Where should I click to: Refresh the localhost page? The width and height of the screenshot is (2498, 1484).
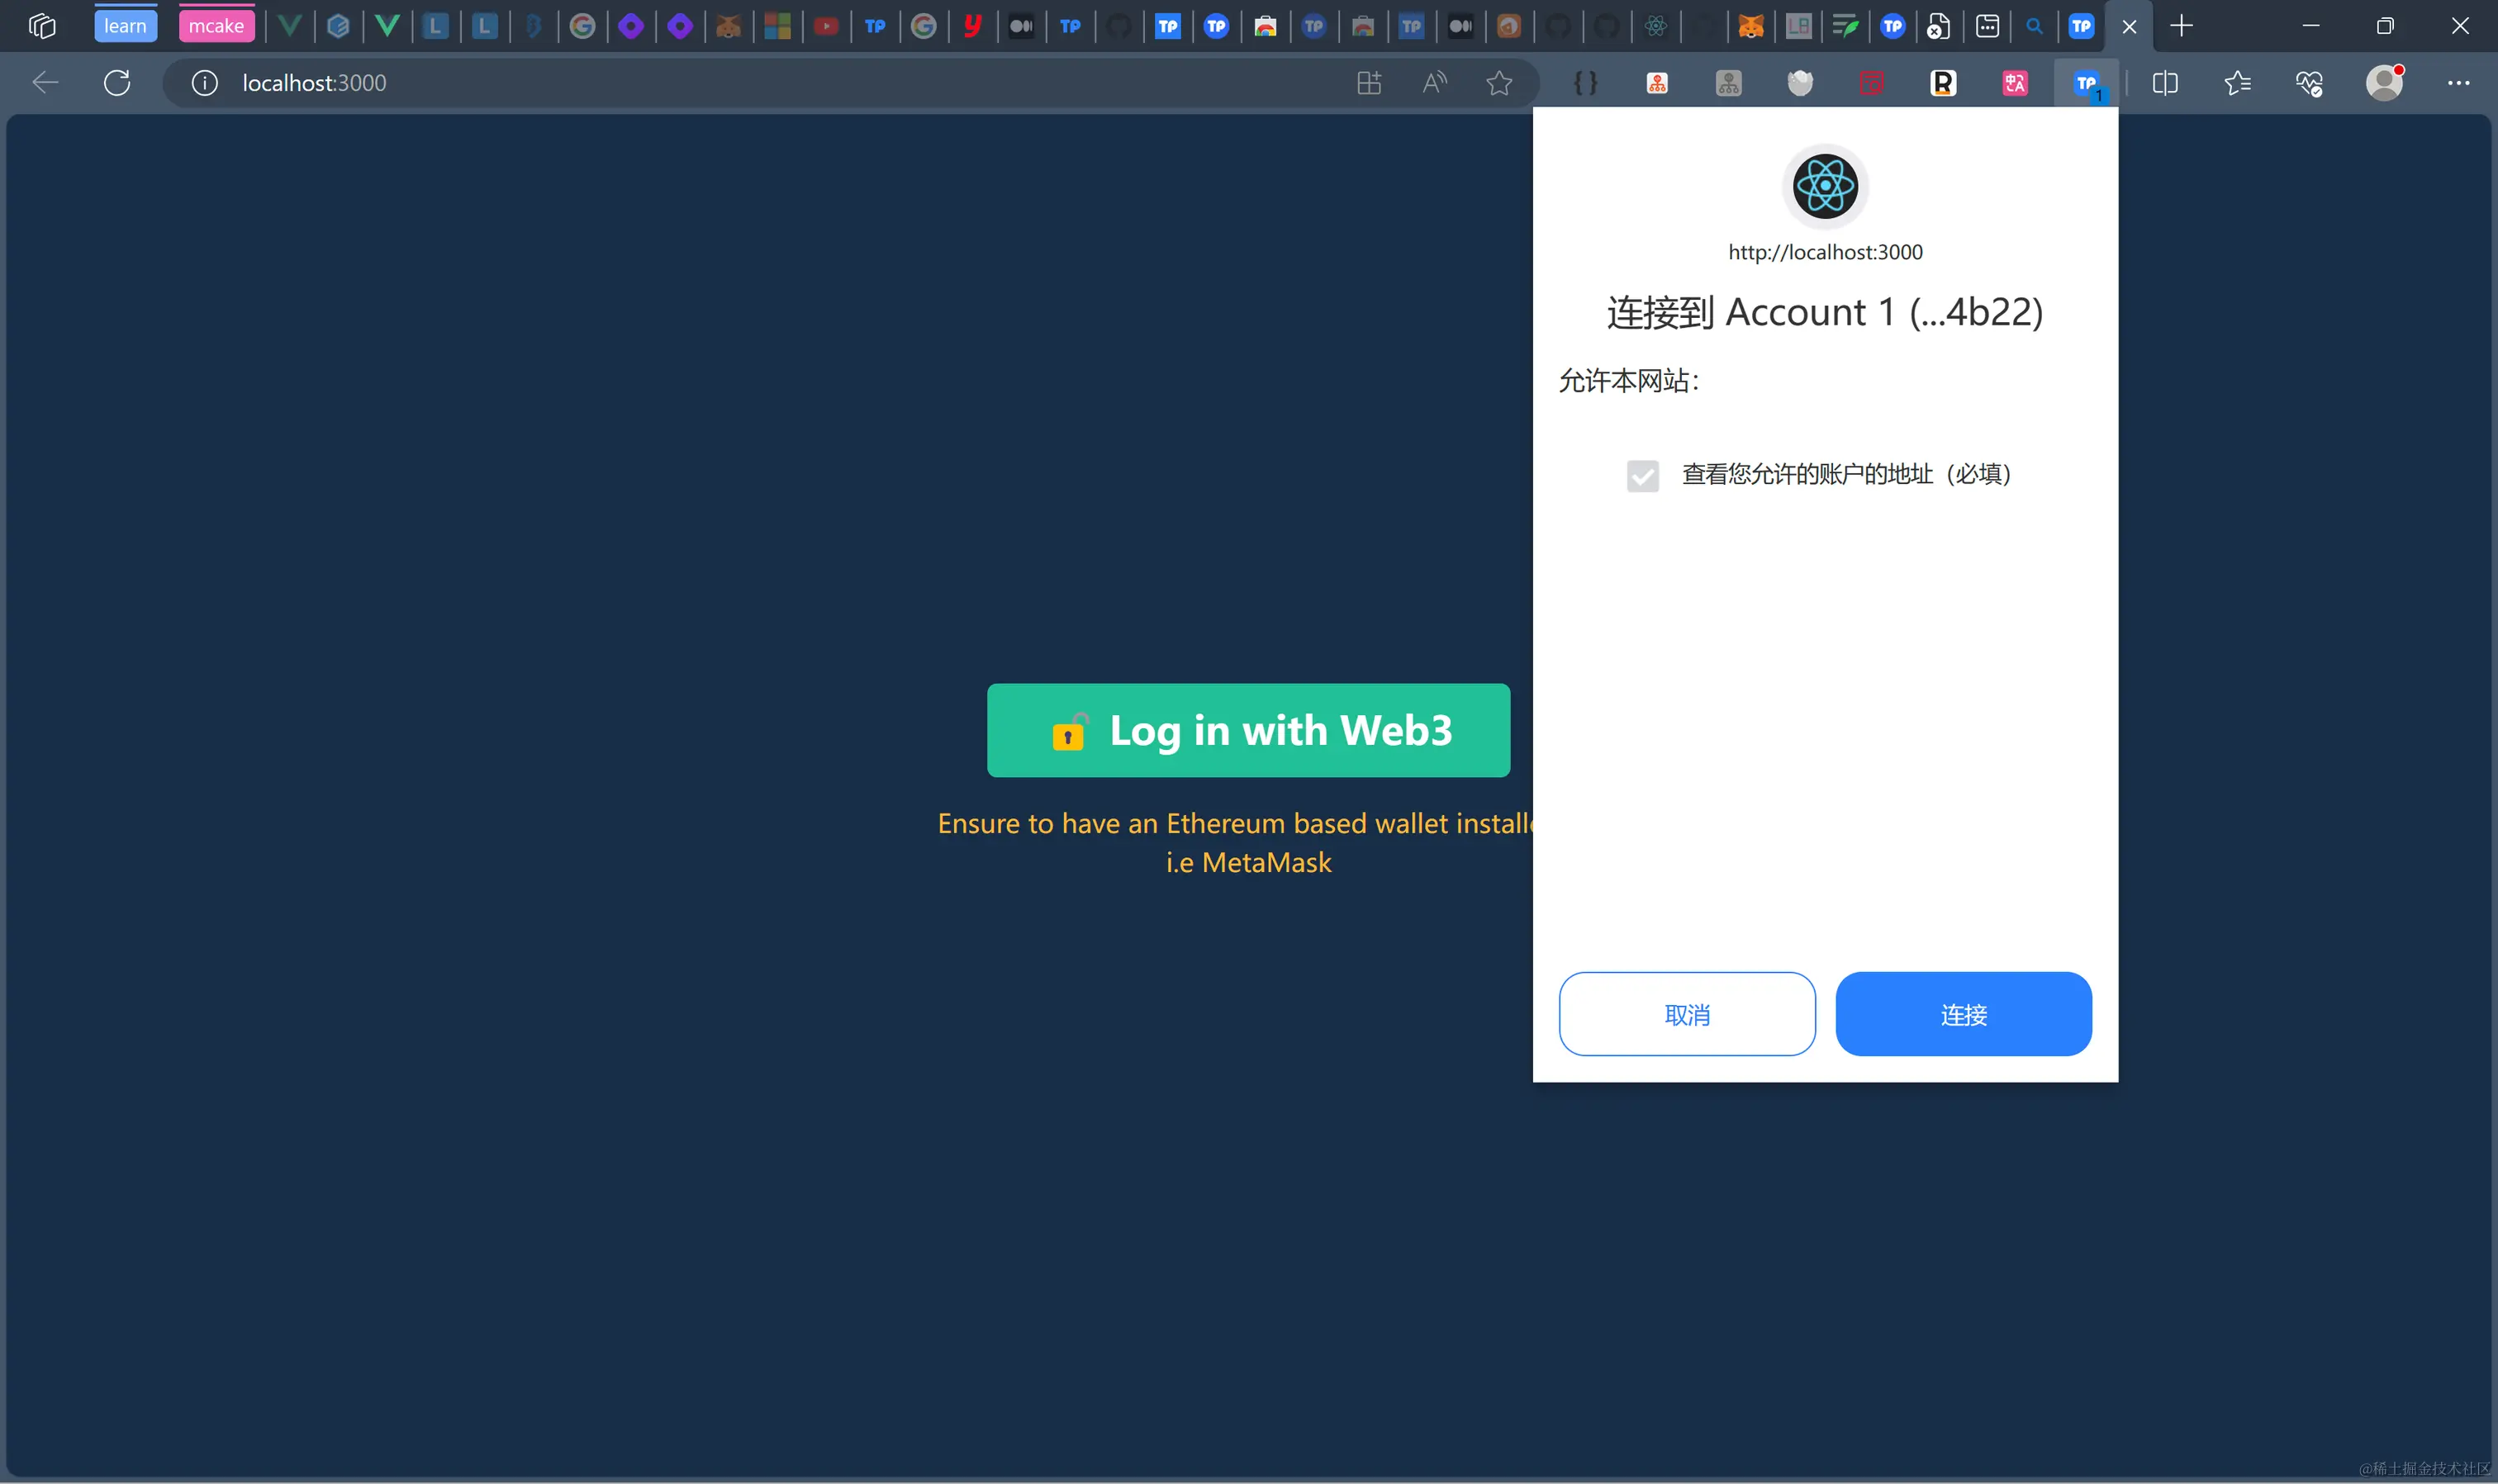point(117,83)
